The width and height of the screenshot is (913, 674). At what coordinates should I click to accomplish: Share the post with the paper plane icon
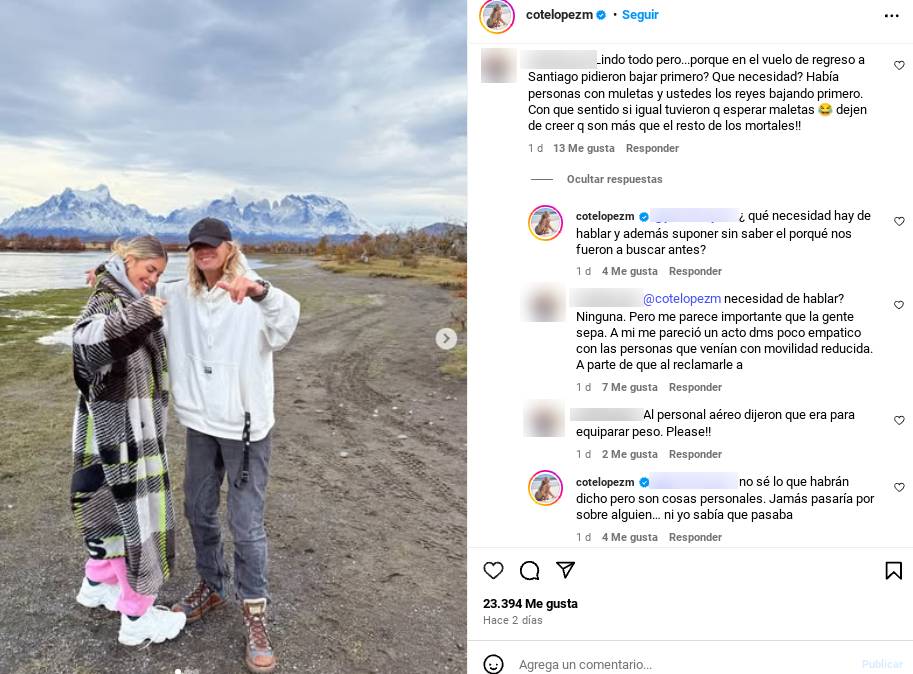pyautogui.click(x=565, y=570)
